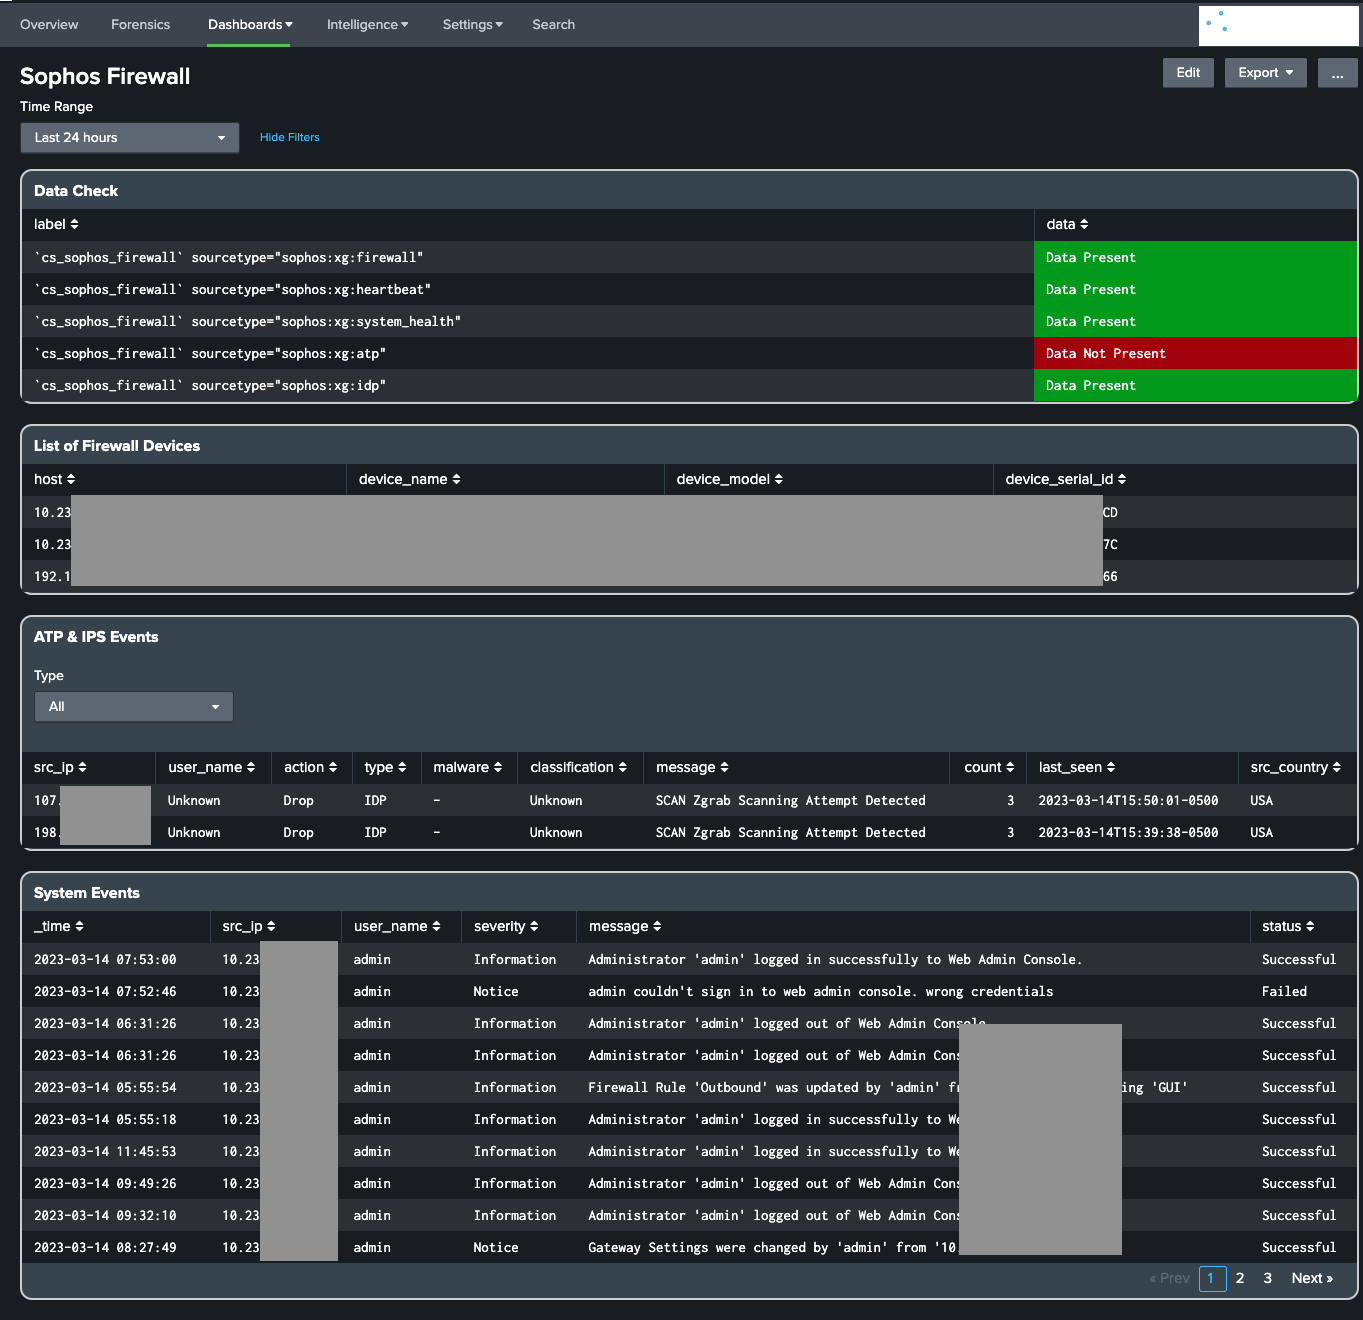
Task: Sort System Events by src_ip column
Action: [x=248, y=926]
